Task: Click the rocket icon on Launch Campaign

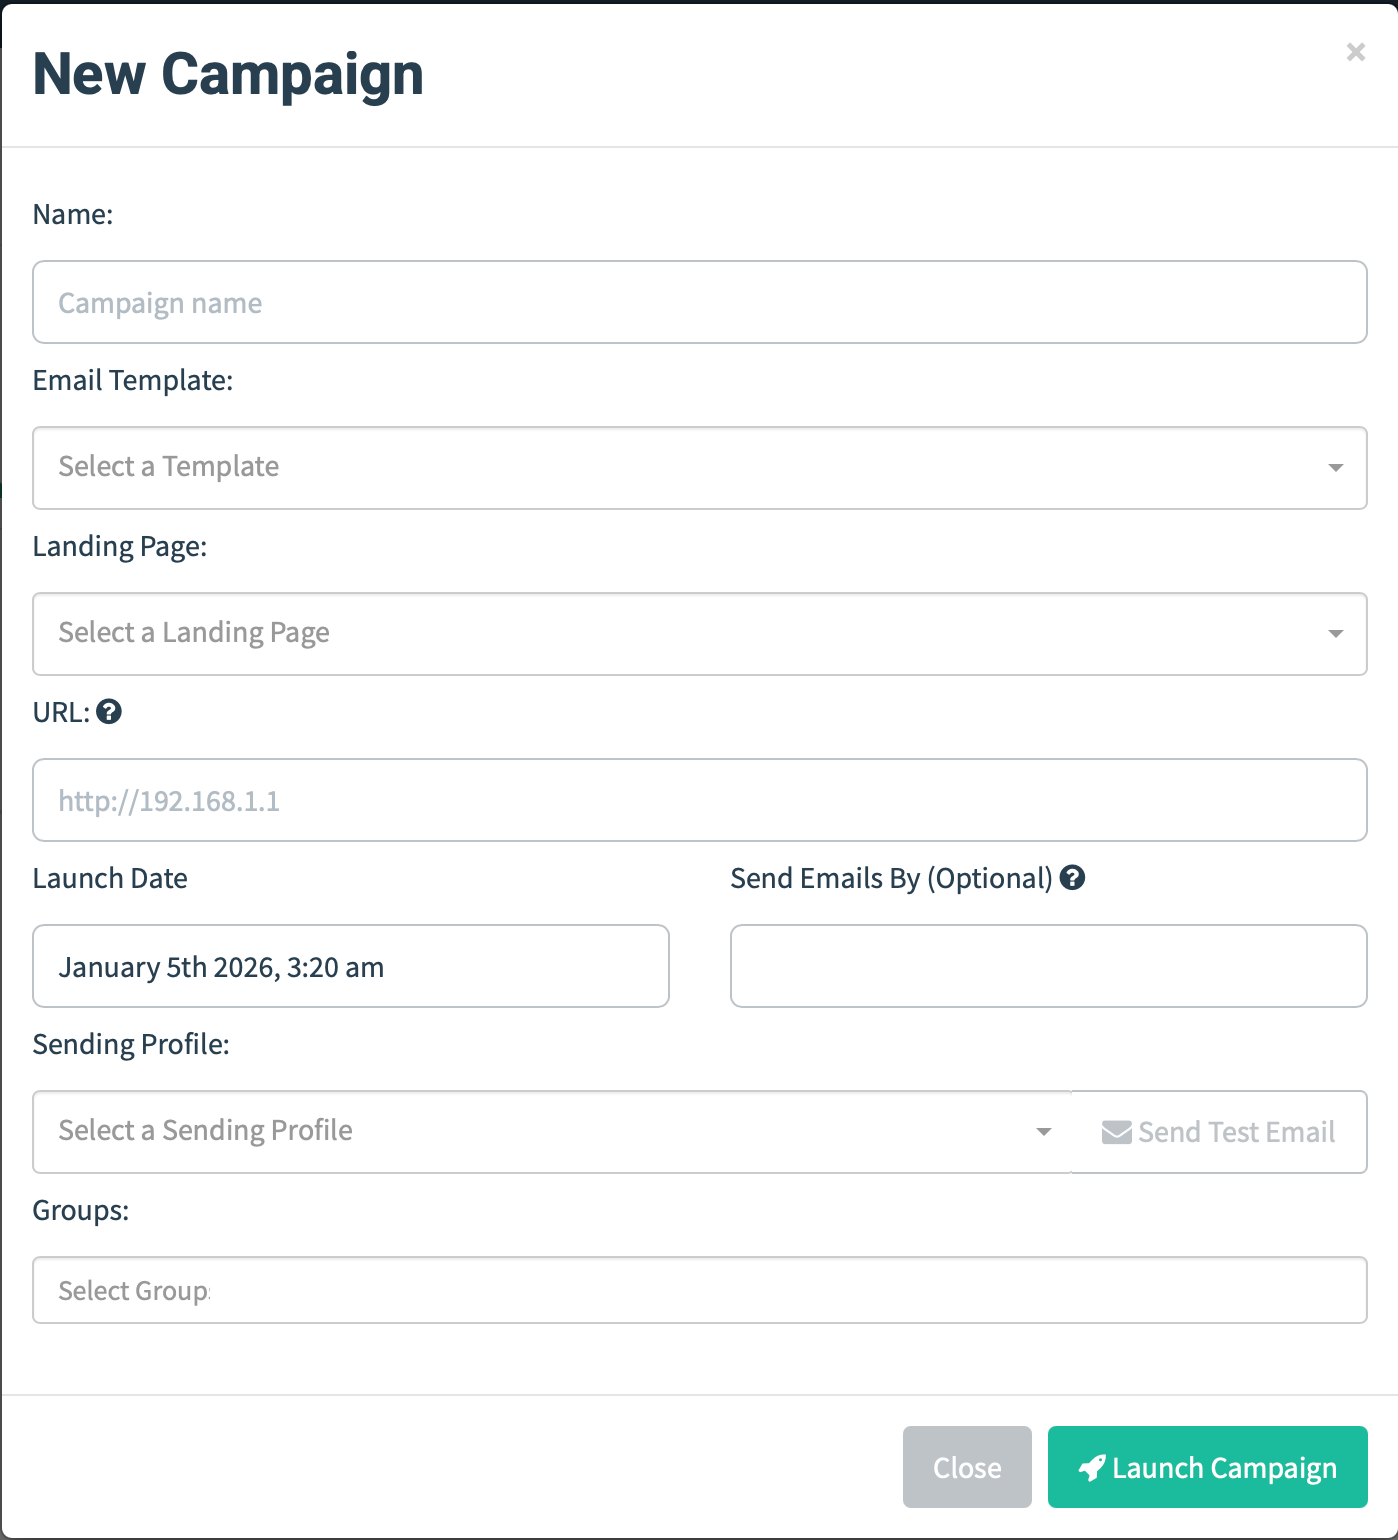Action: click(1092, 1468)
